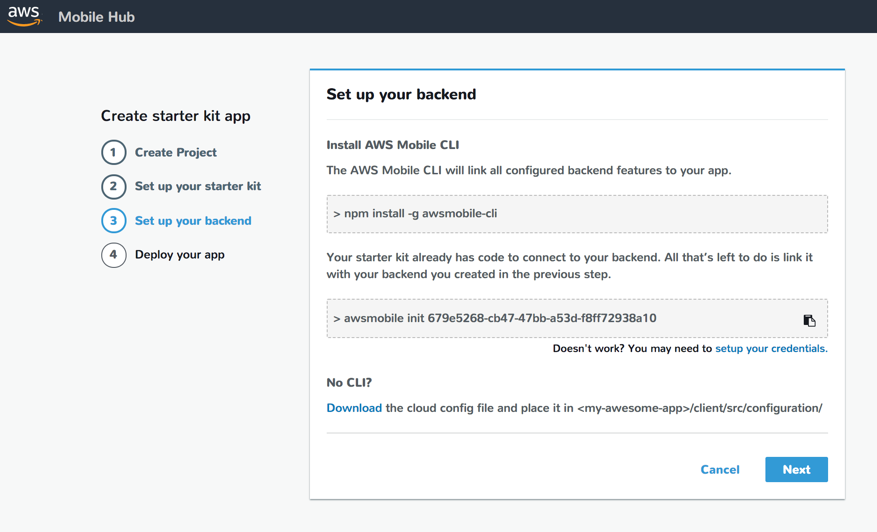Go to Set up your starter kit step

[x=198, y=186]
